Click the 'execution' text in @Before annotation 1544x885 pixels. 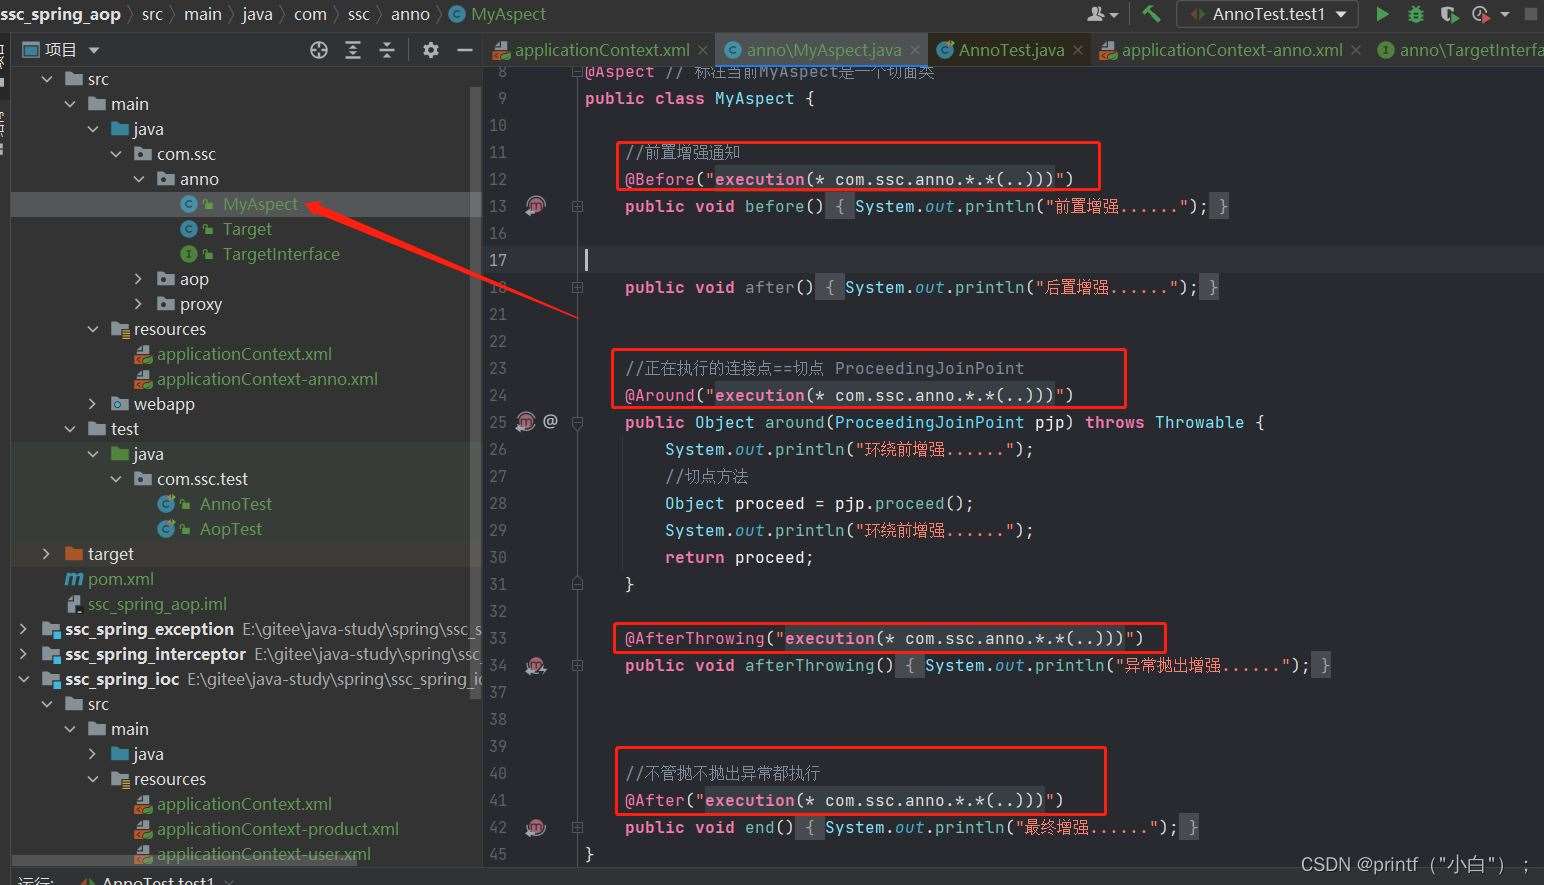point(759,179)
